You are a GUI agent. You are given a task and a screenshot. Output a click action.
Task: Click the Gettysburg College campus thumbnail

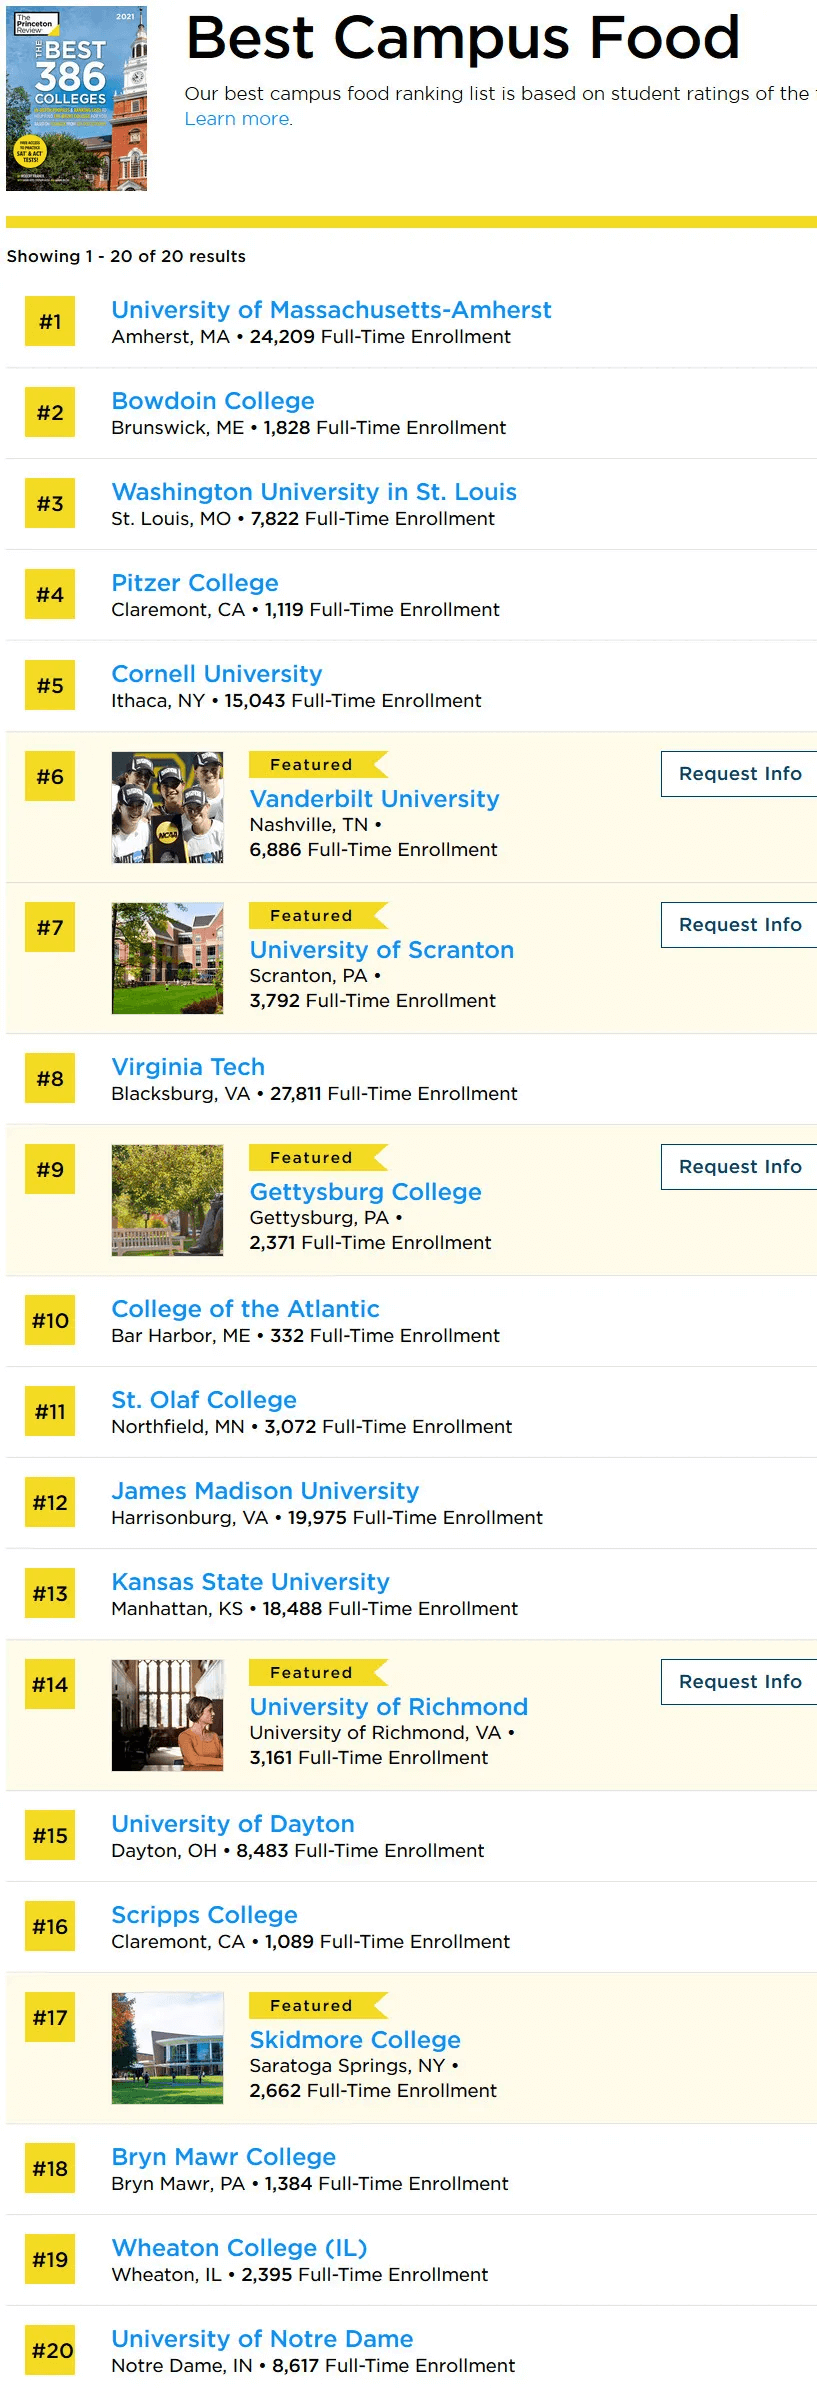pyautogui.click(x=167, y=1200)
